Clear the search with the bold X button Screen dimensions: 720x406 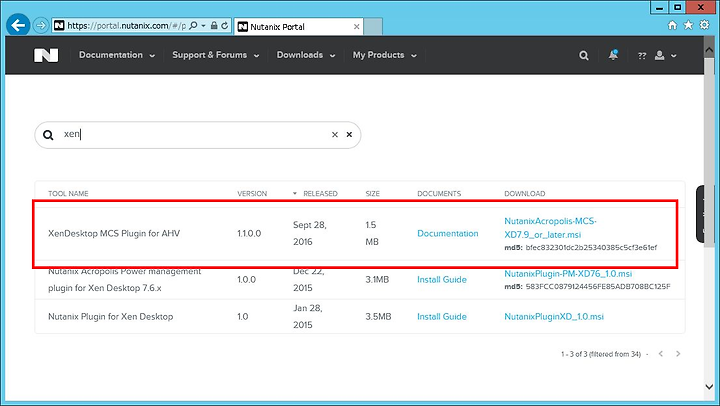349,135
